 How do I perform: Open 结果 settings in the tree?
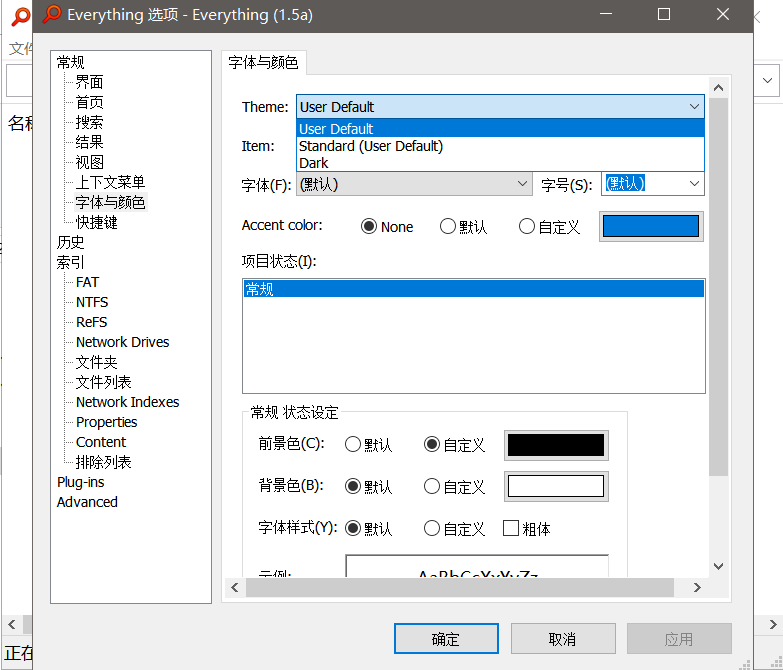point(89,142)
